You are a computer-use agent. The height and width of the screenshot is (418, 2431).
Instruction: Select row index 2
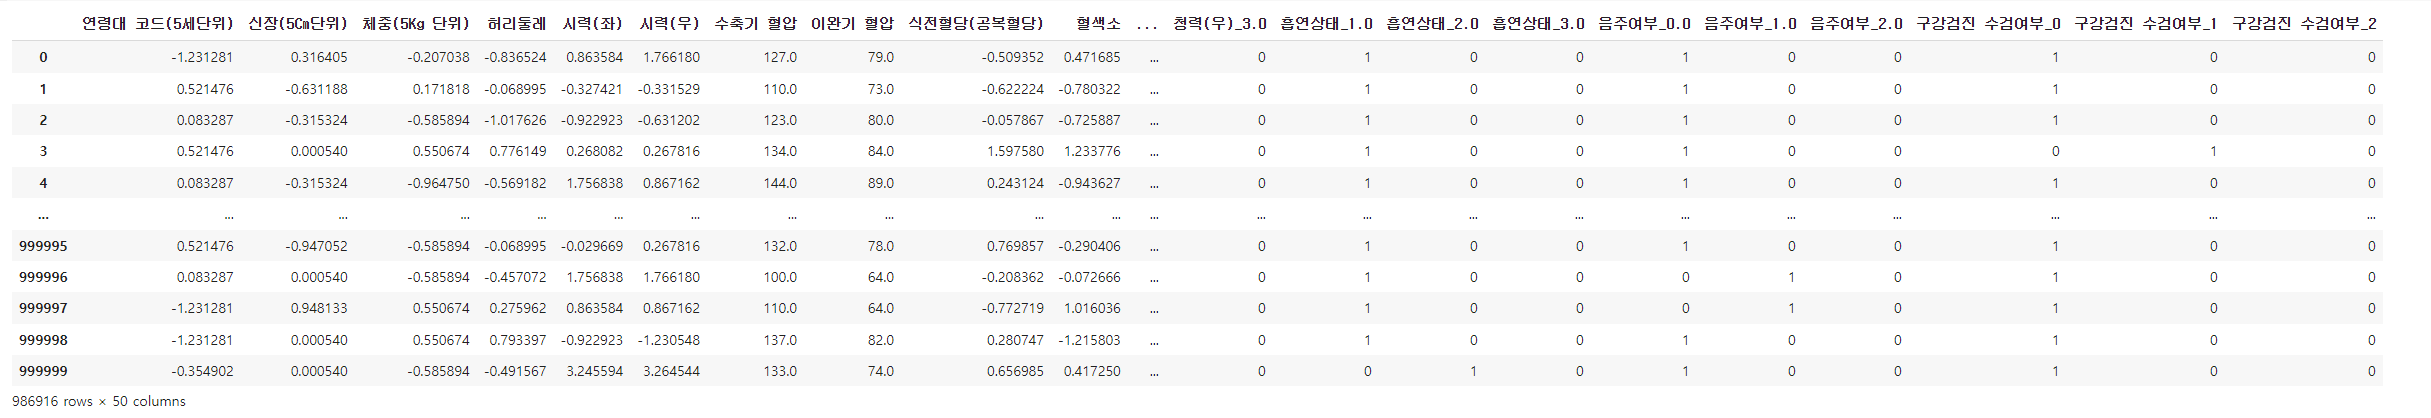43,120
